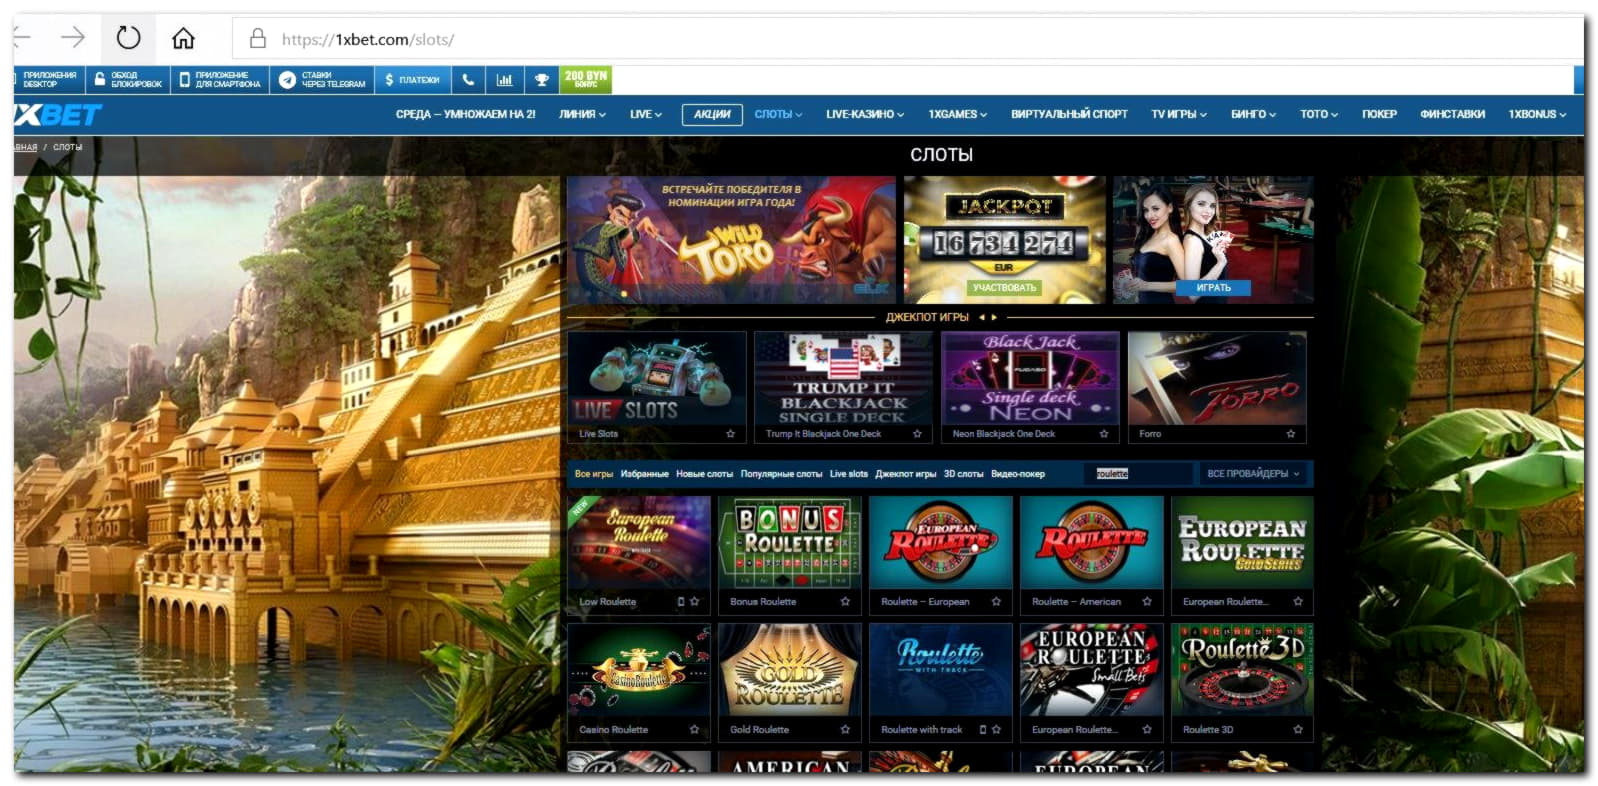Select the Live slots filter tab
Viewport: 1598px width, 786px height.
point(849,474)
